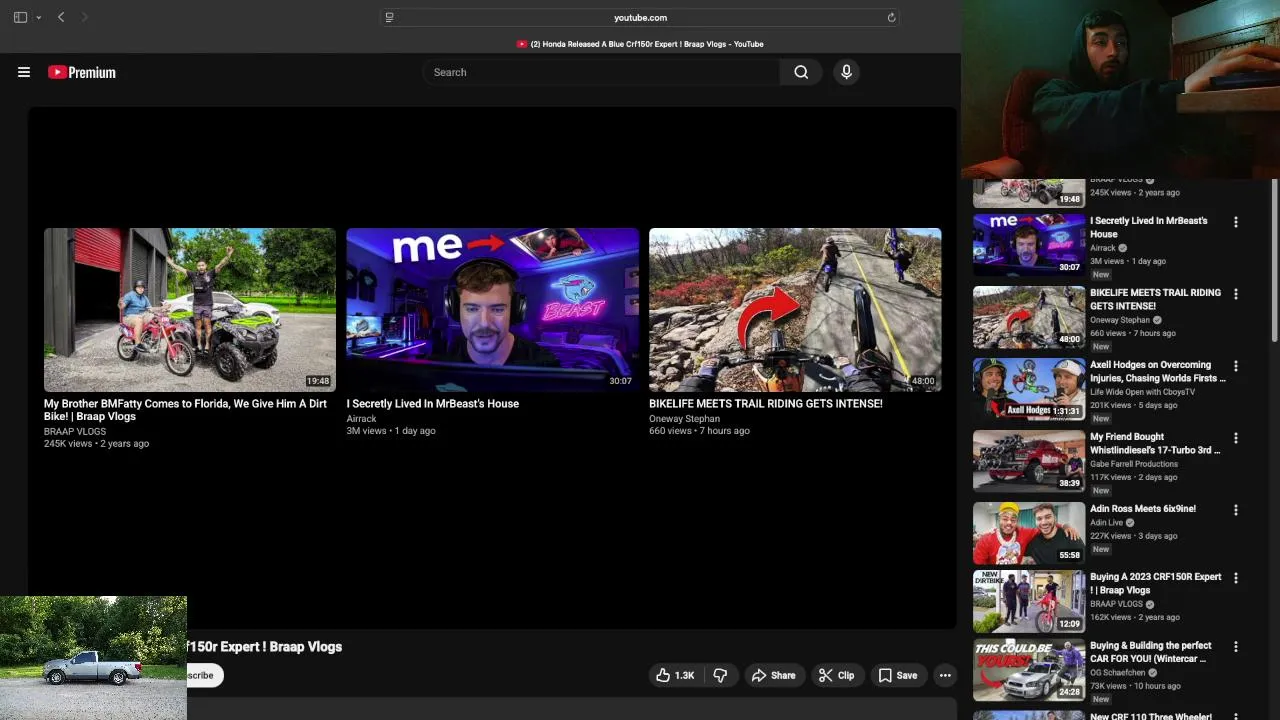Open the Safari sidebar dropdown chevron
1280x720 pixels.
pyautogui.click(x=39, y=17)
